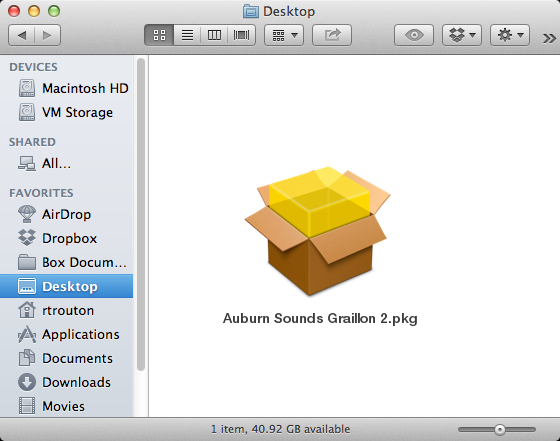Click the rtrouton house icon
The height and width of the screenshot is (441, 560).
coord(27,310)
